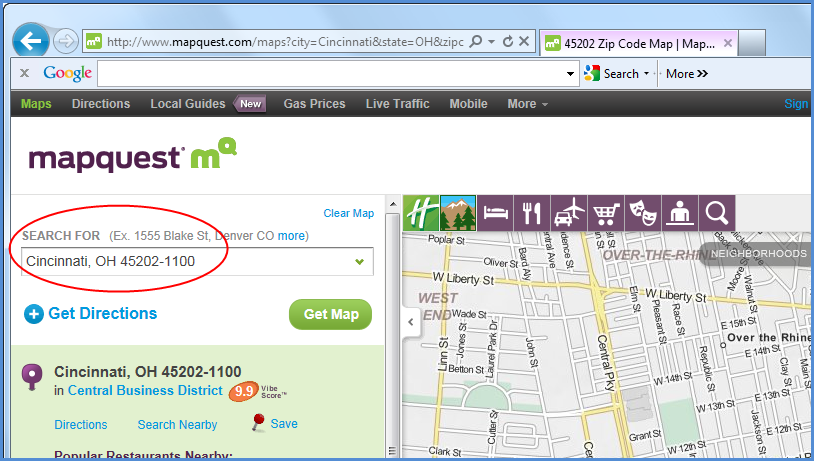
Task: Collapse the left panel with arrow handle
Action: pyautogui.click(x=409, y=322)
